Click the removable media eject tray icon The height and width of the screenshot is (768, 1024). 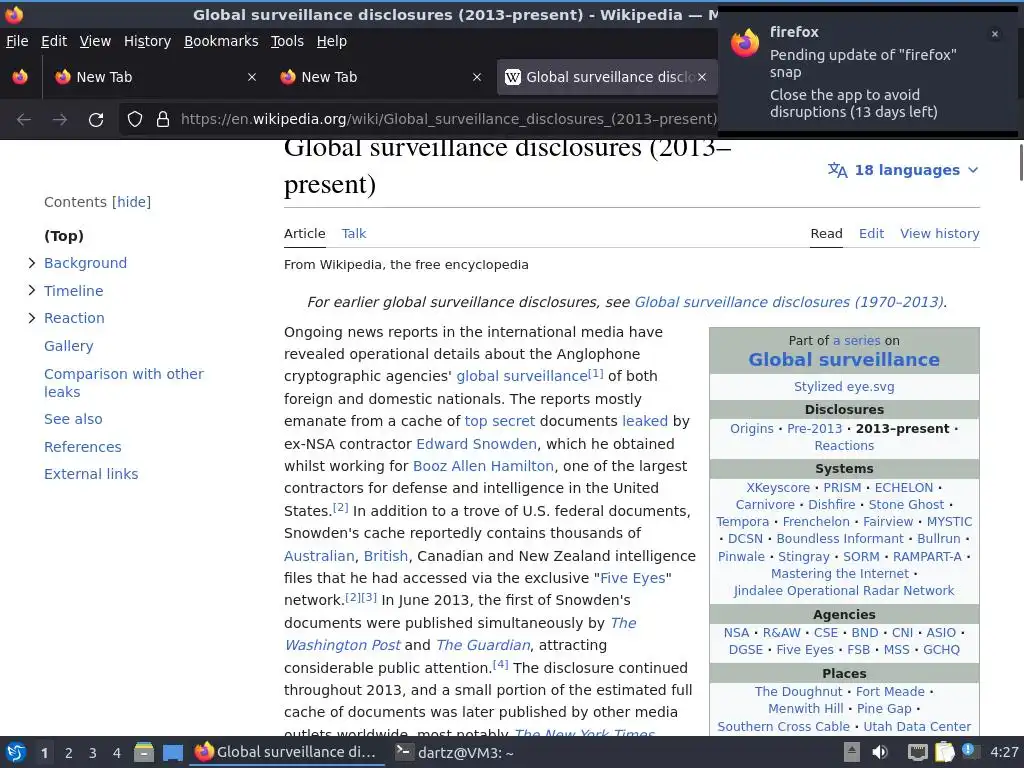coord(851,752)
